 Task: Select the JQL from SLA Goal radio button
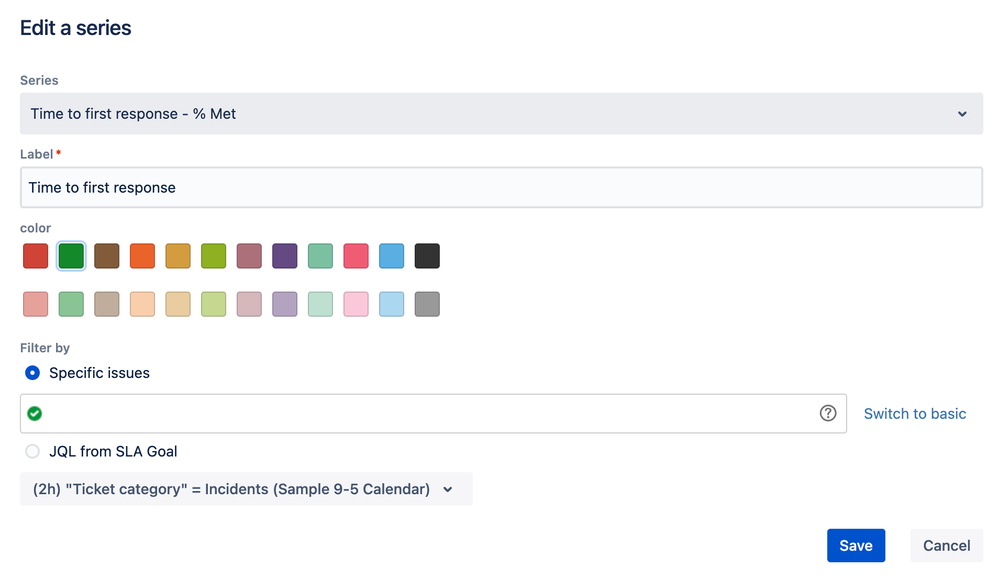point(32,451)
